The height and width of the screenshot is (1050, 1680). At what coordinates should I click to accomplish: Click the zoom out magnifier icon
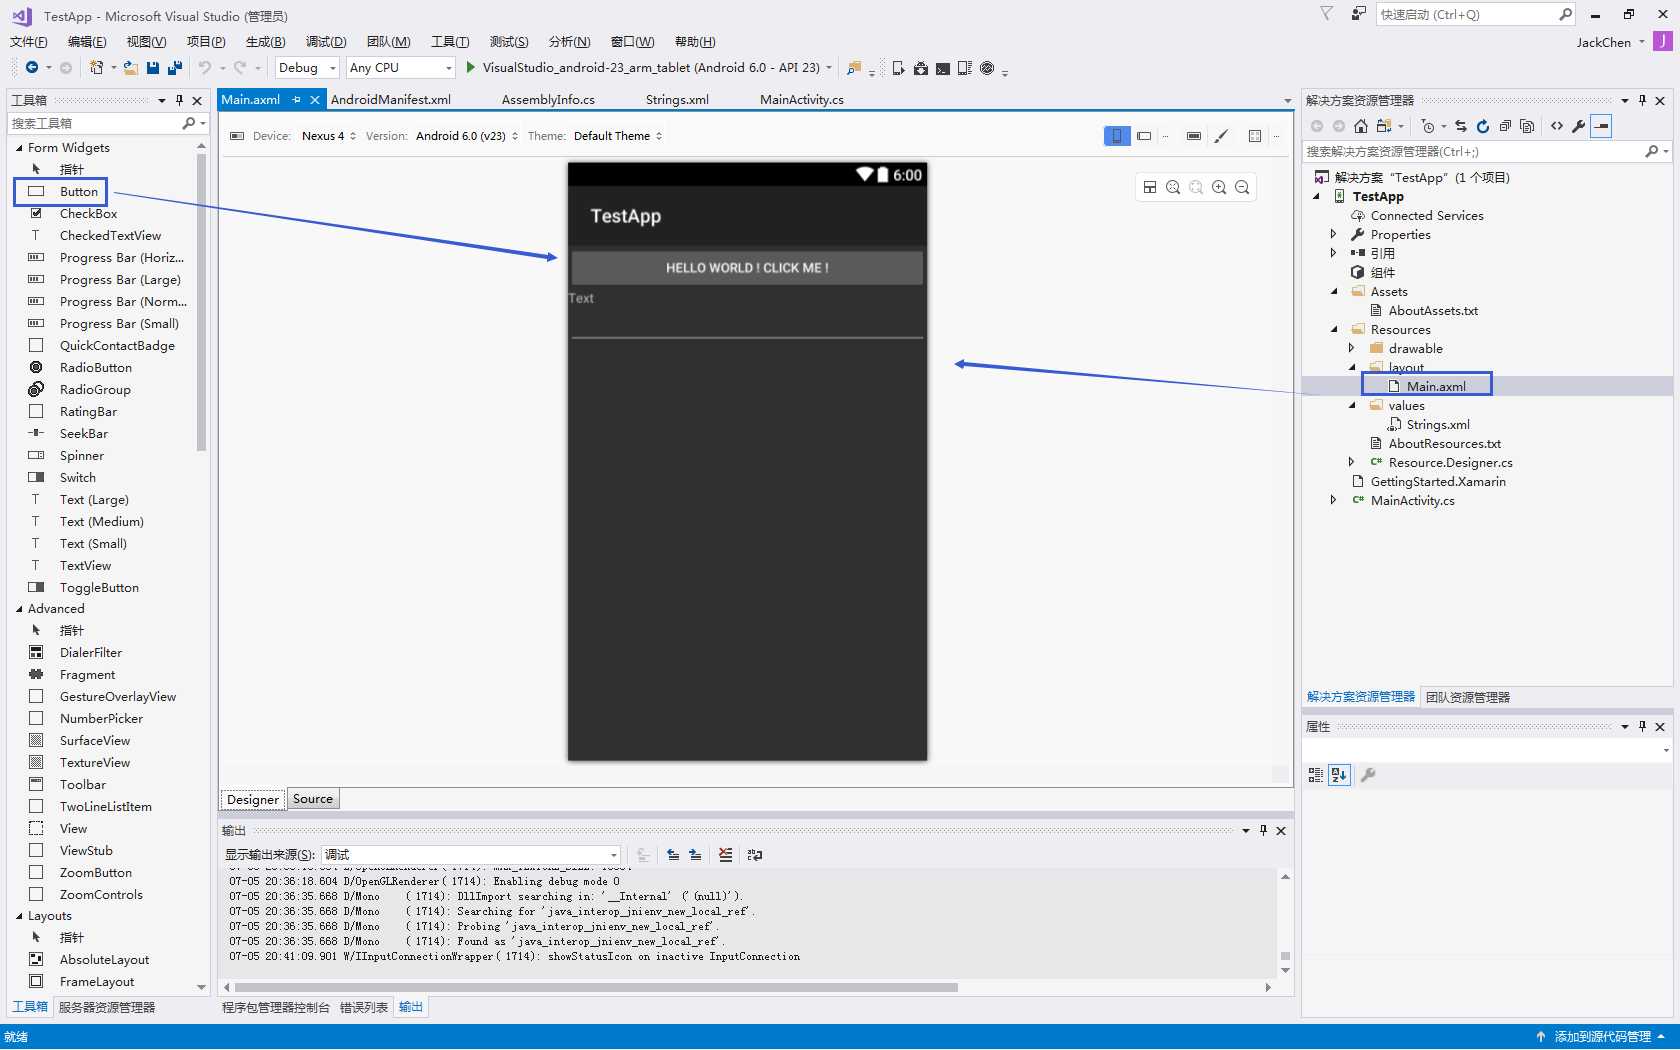click(x=1242, y=187)
